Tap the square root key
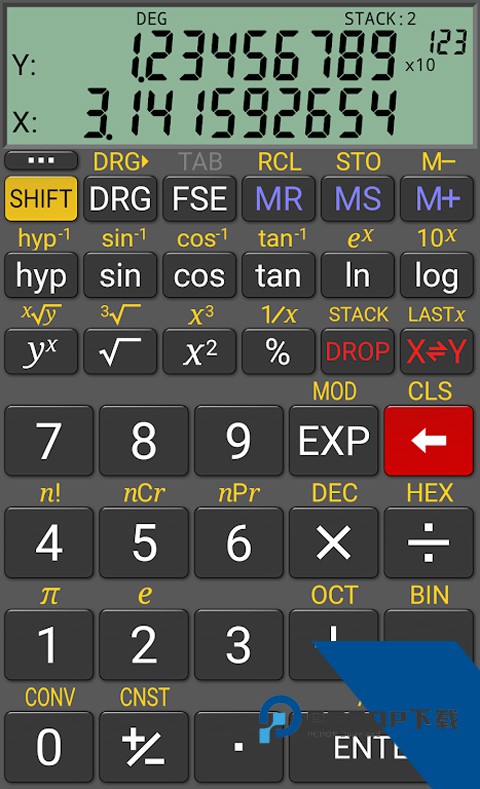The height and width of the screenshot is (789, 480). coord(120,351)
